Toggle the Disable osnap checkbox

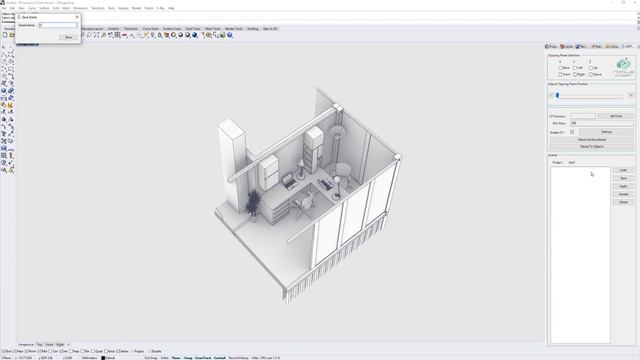click(149, 351)
